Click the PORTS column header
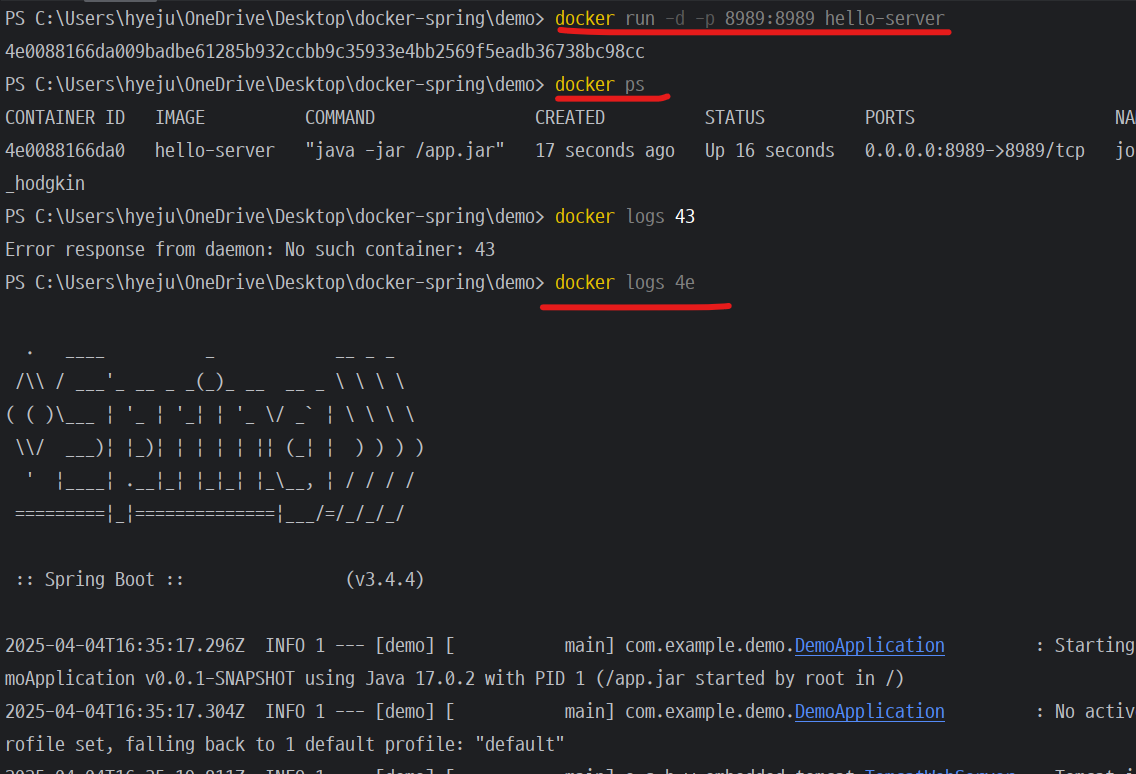The width and height of the screenshot is (1136, 774). click(x=890, y=117)
